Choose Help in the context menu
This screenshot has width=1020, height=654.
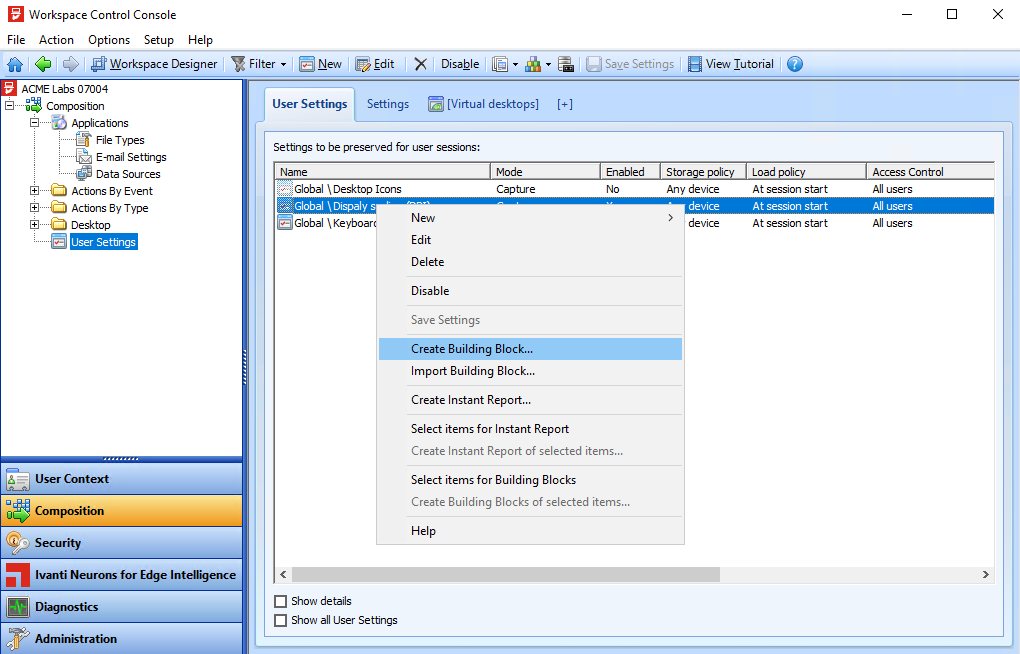[530, 531]
